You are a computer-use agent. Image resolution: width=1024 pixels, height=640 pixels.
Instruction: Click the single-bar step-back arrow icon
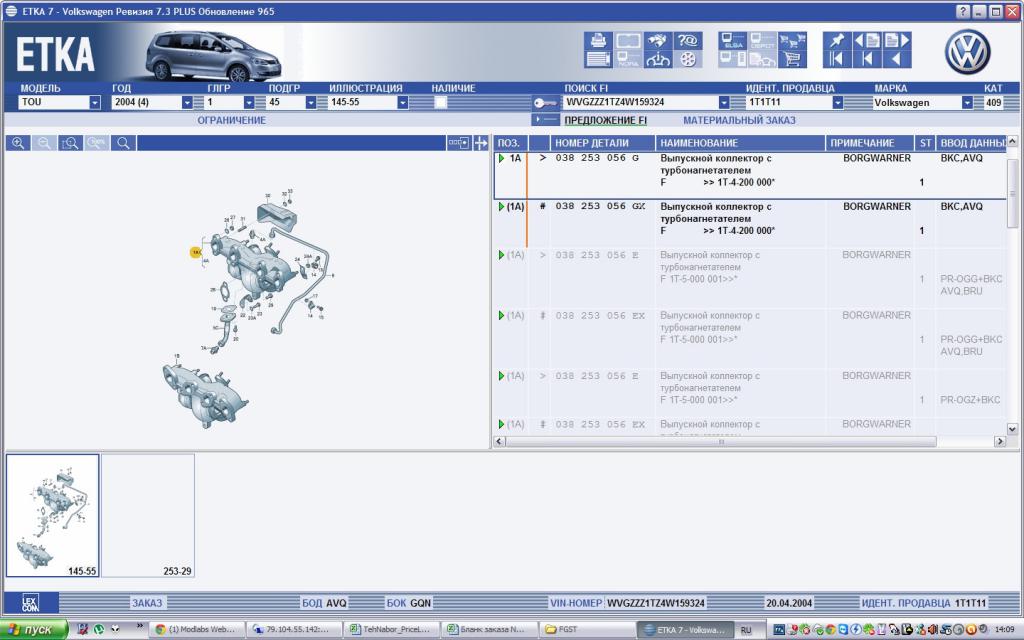click(867, 59)
